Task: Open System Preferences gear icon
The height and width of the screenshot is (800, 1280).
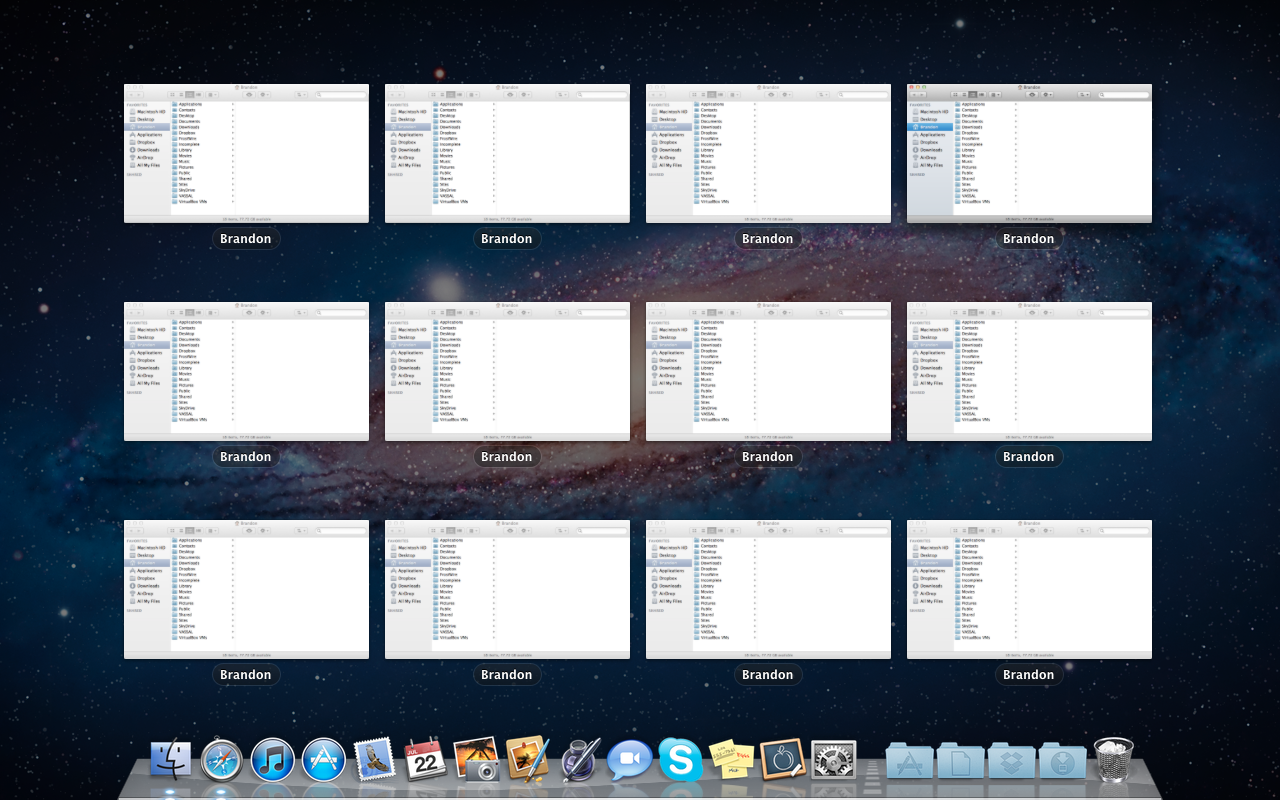Action: (833, 761)
